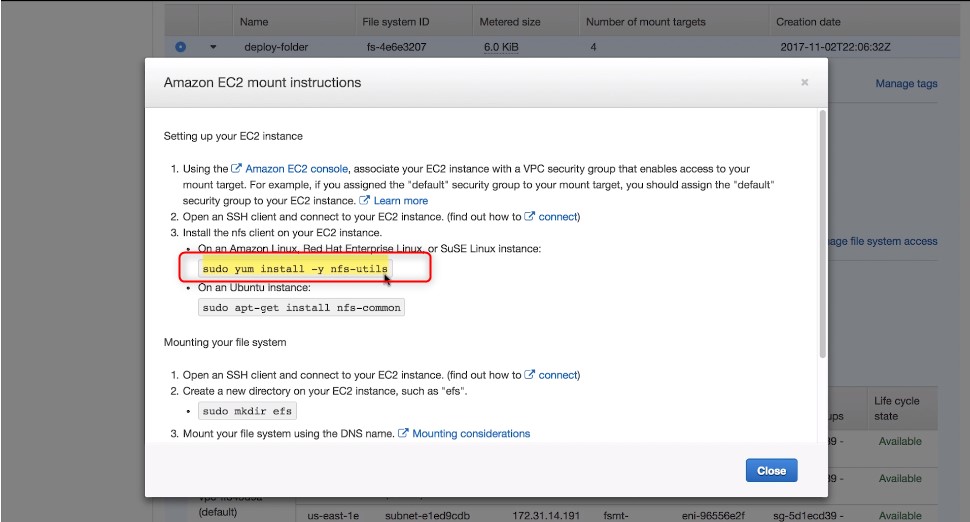This screenshot has height=522, width=970.
Task: Close the mount instructions dialog with X
Action: click(804, 82)
